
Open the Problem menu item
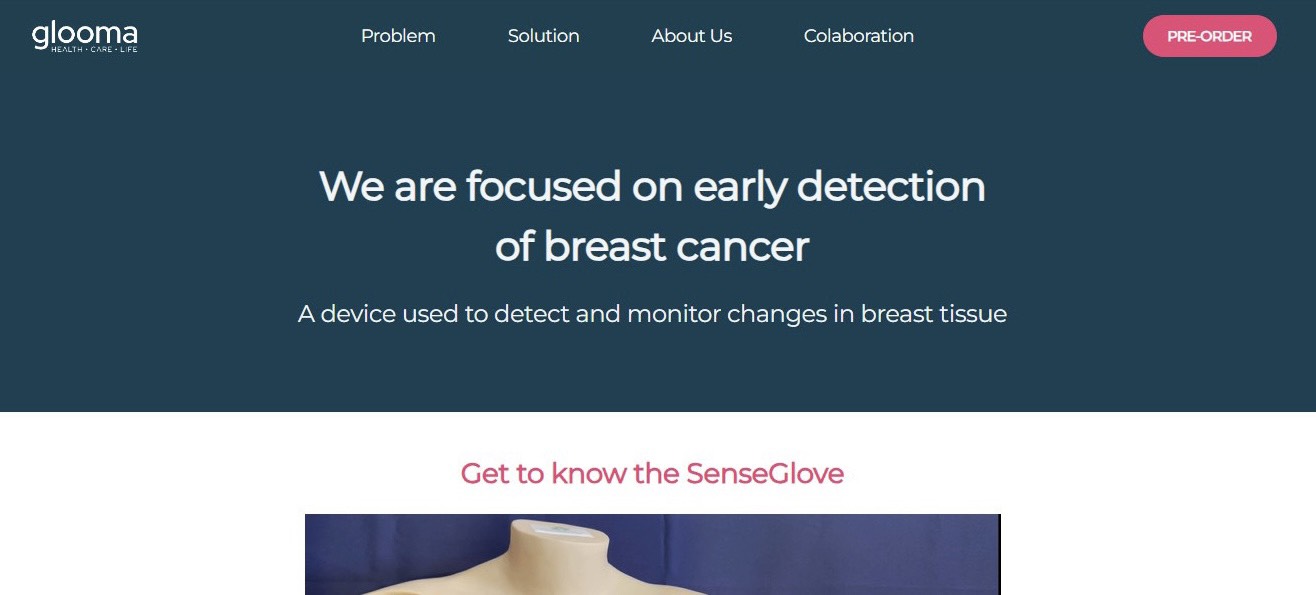[x=398, y=36]
